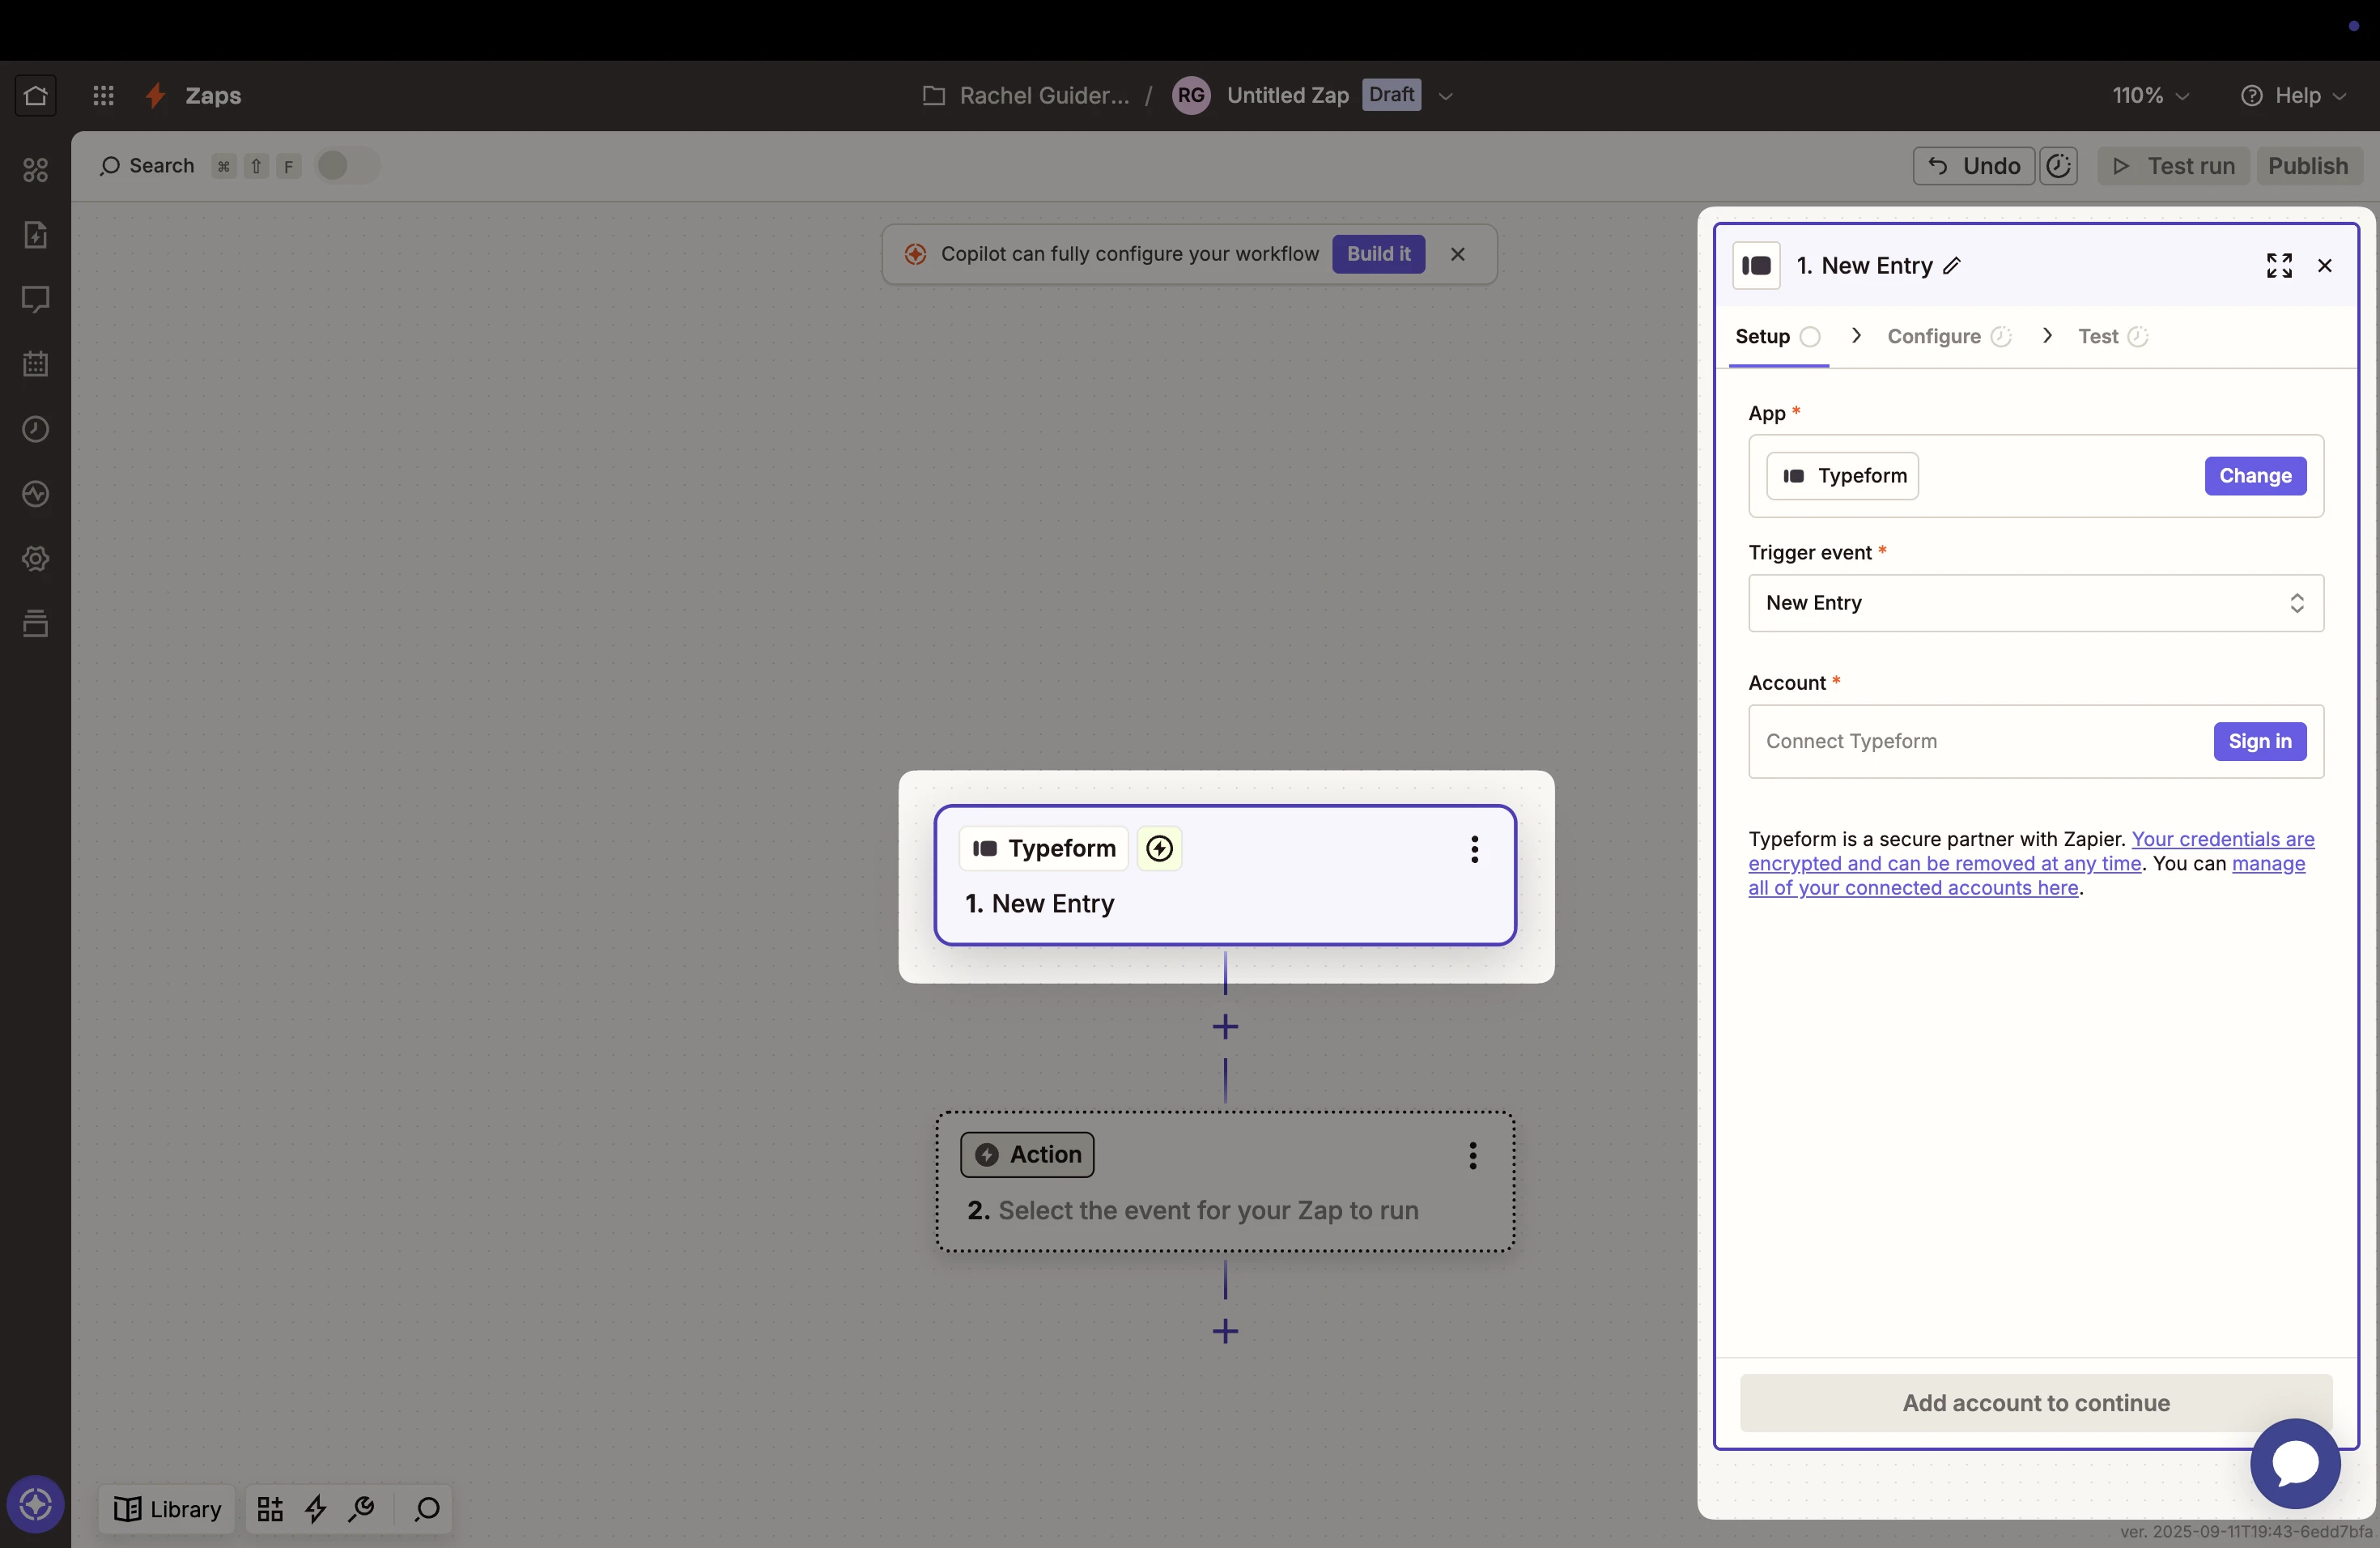Click the version history icon beside Undo
Image resolution: width=2380 pixels, height=1548 pixels.
[2059, 166]
